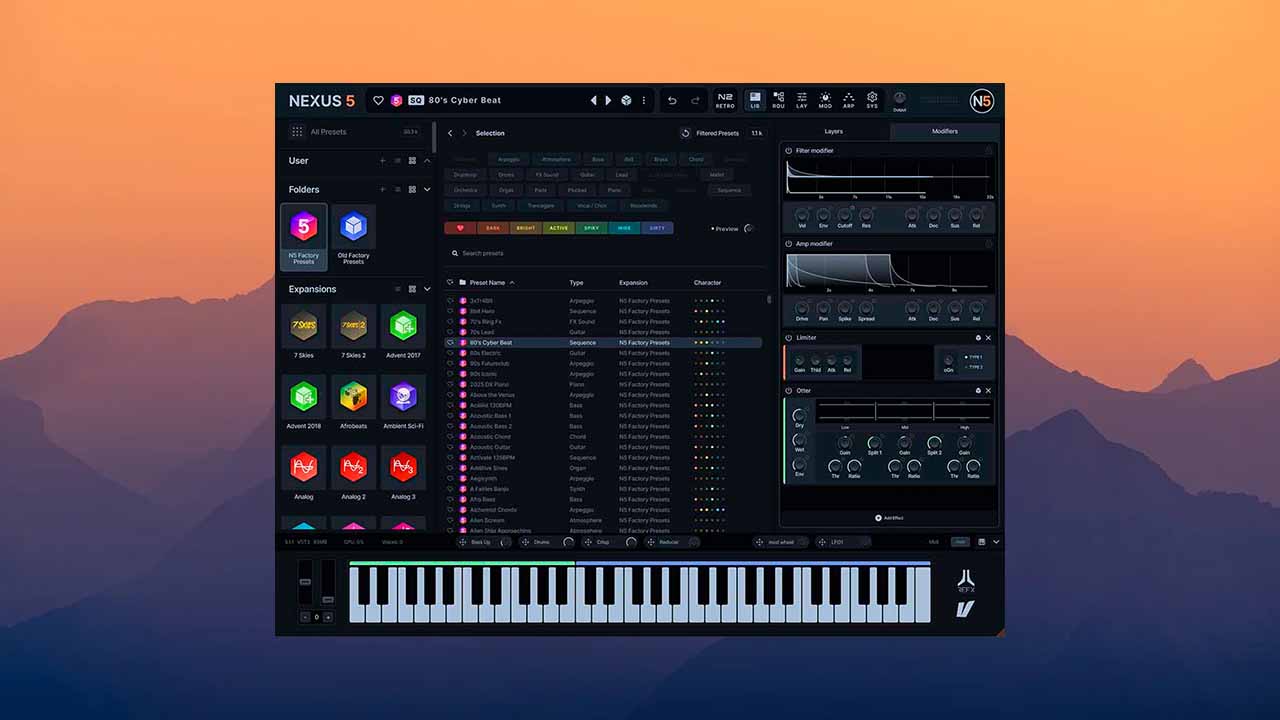Click the N2 RETRO mode icon
The image size is (1280, 720).
(724, 100)
